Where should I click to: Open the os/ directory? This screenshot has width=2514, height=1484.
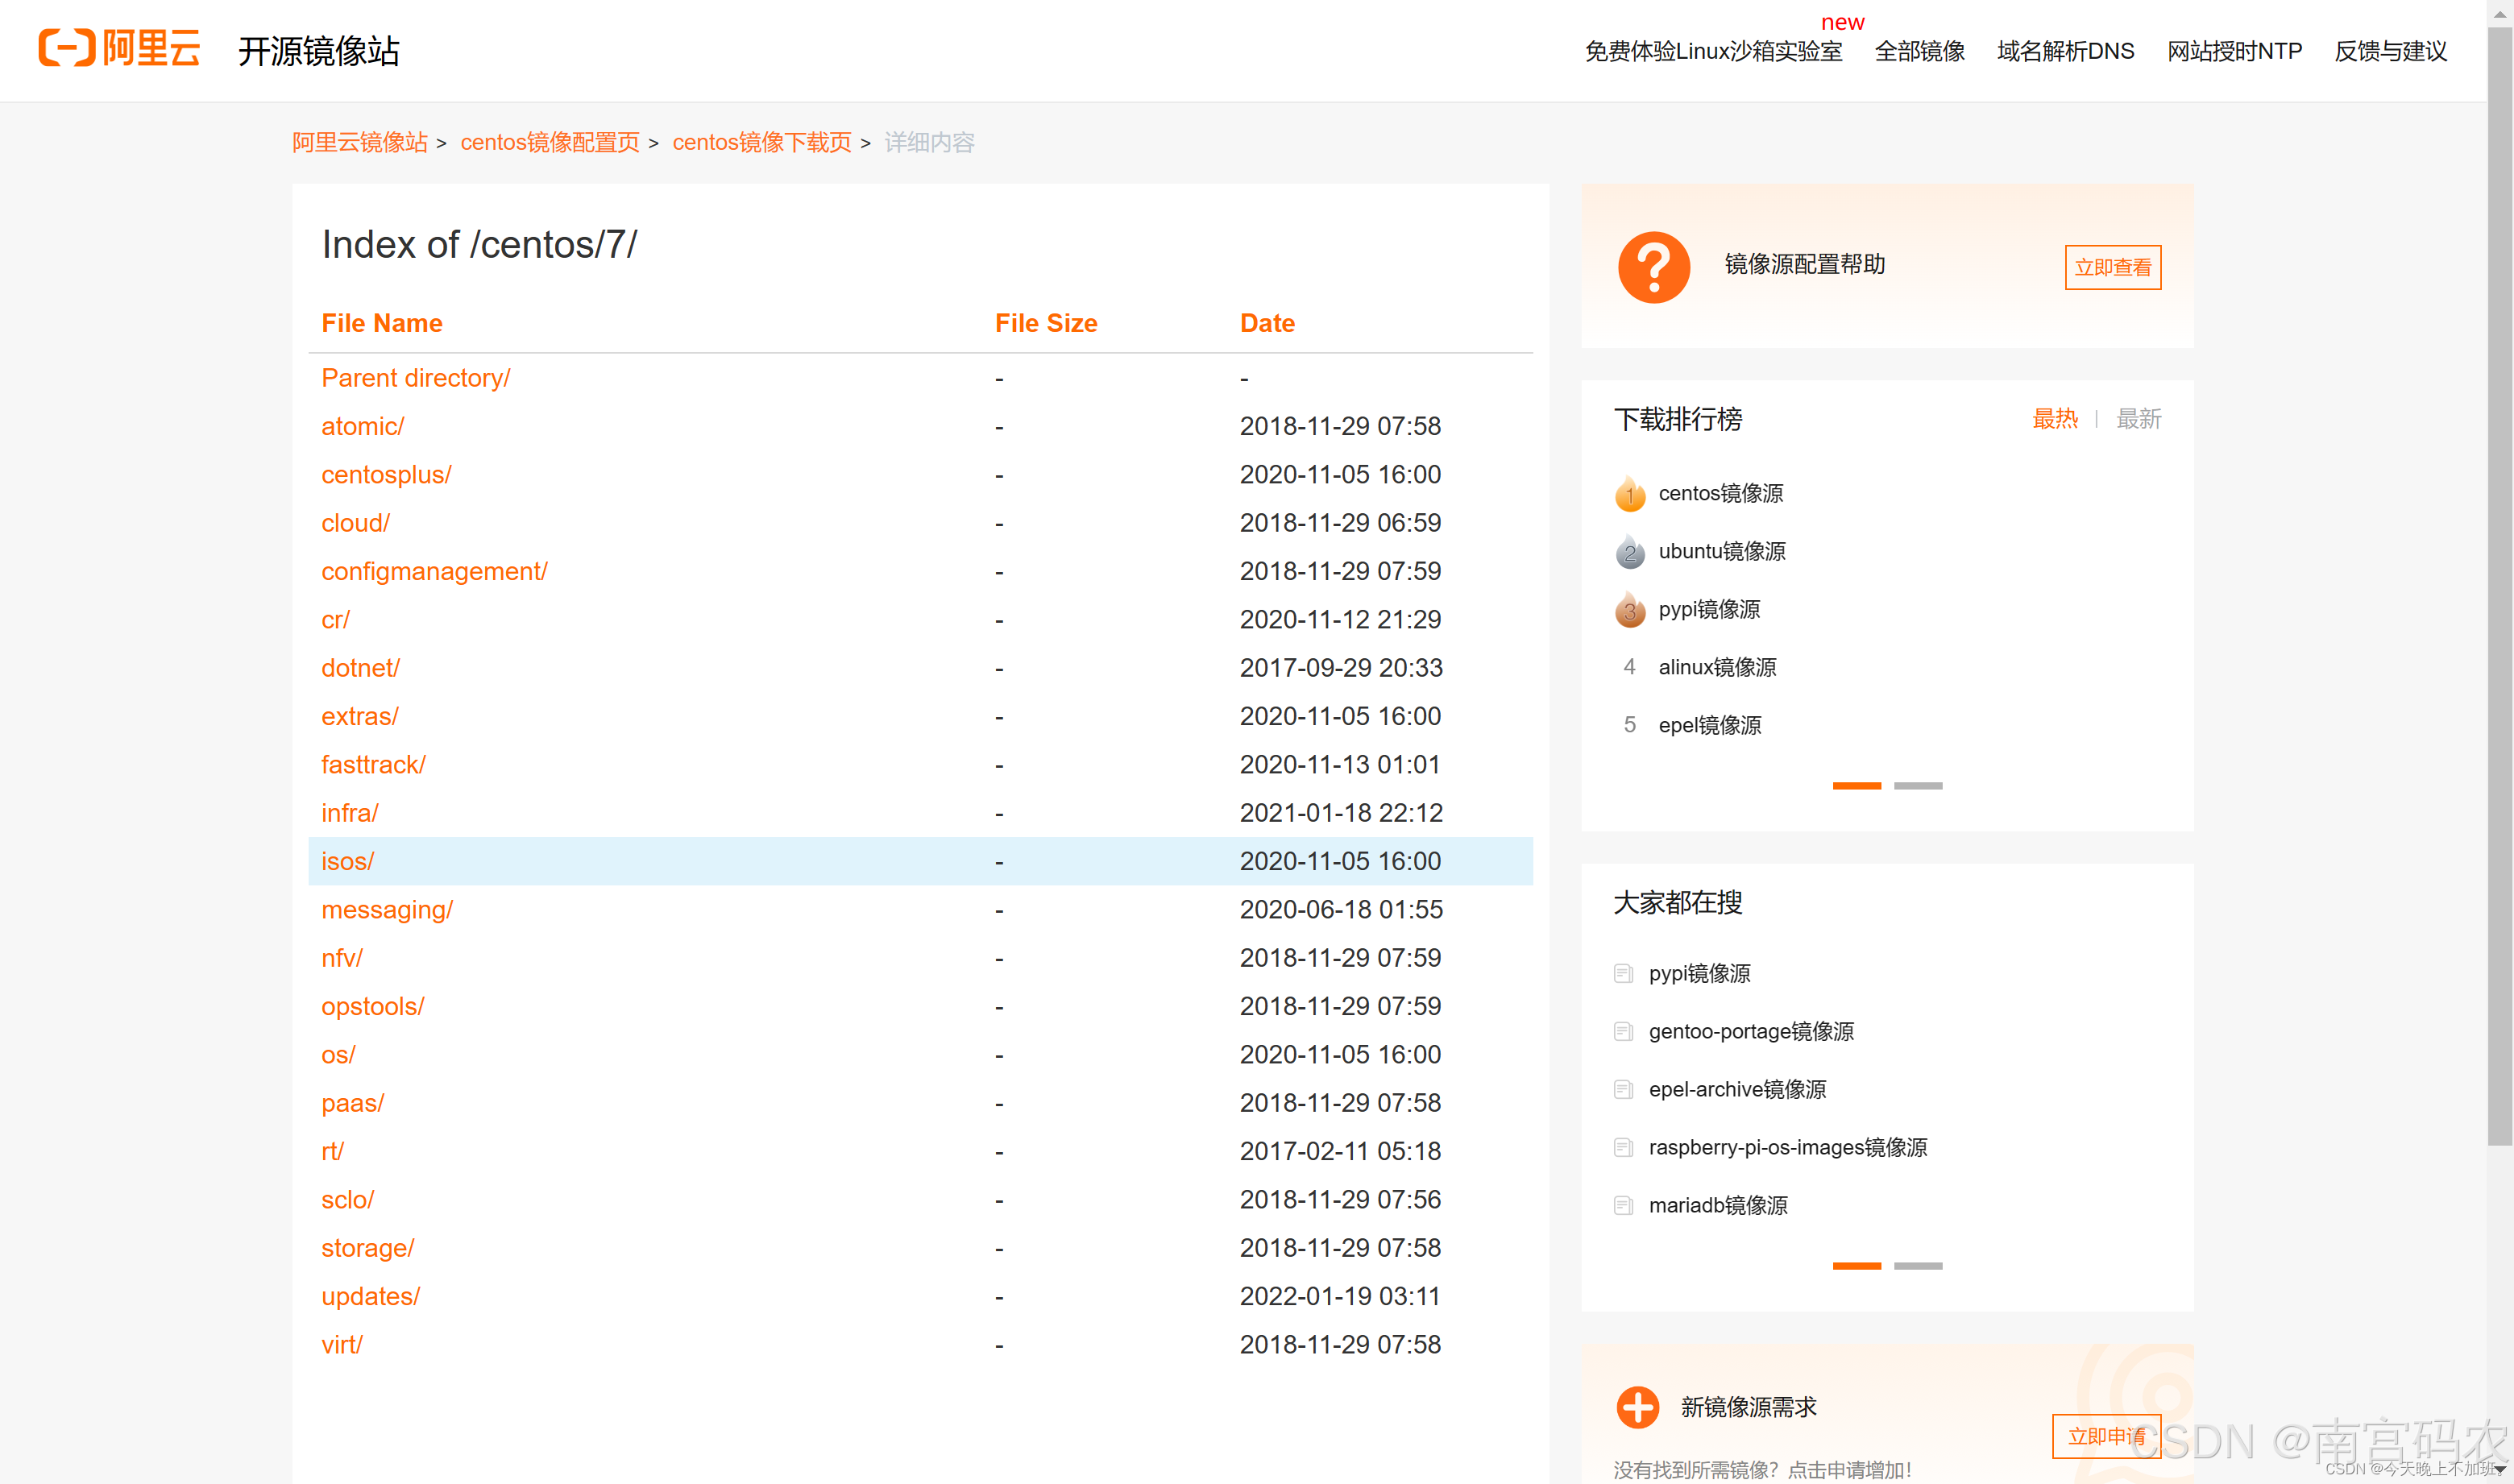coord(338,1054)
